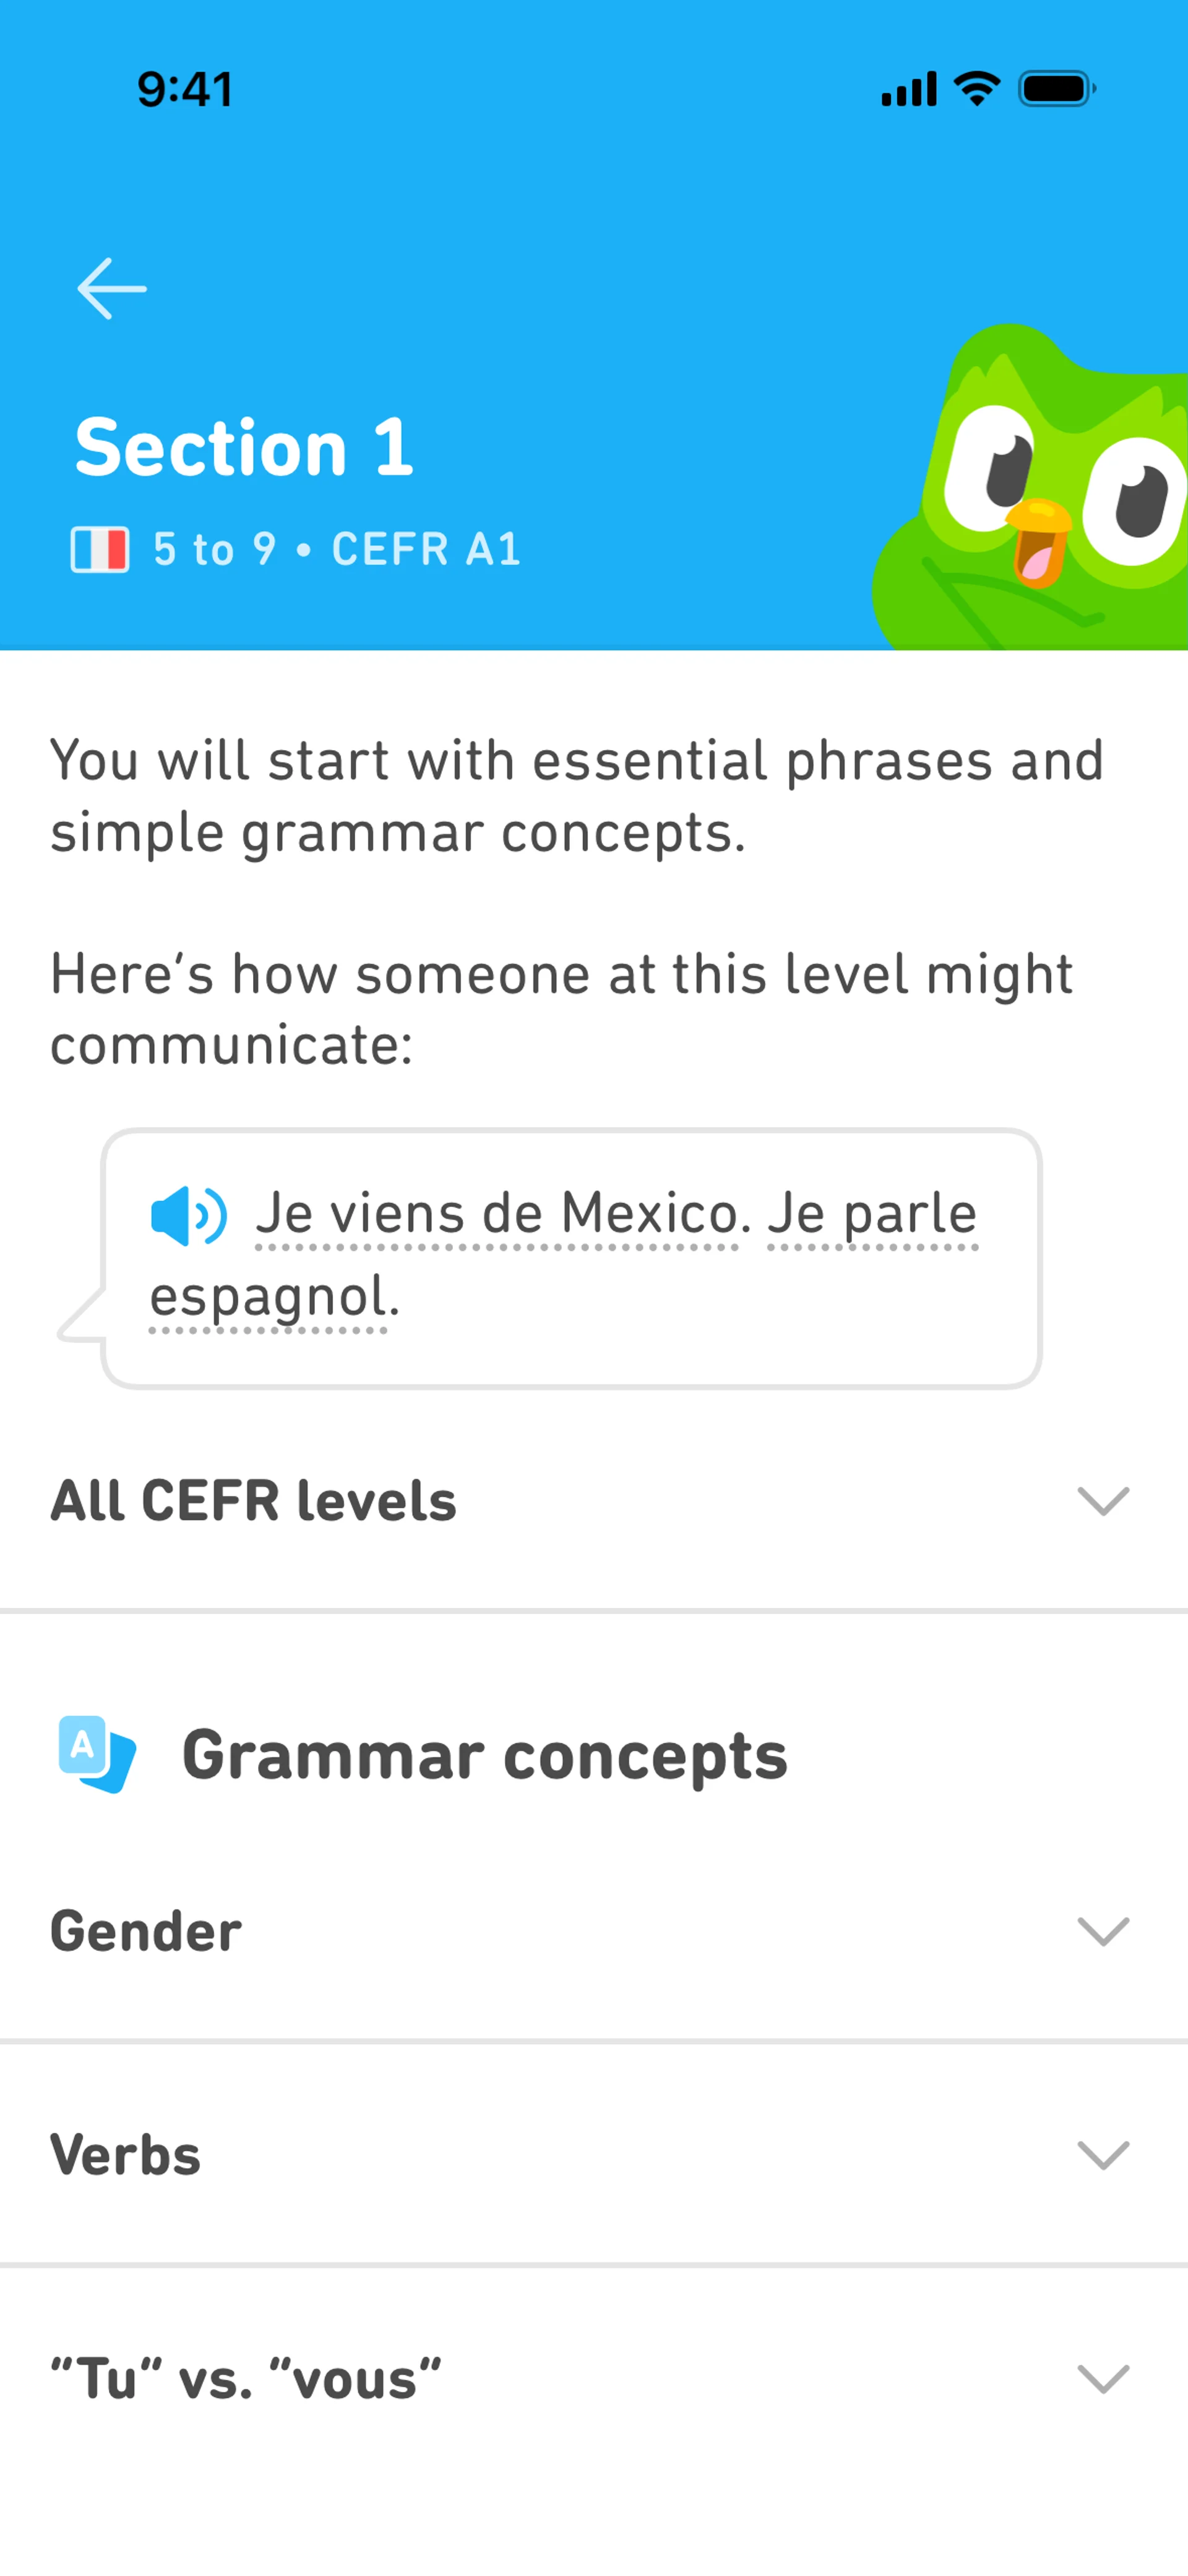Open the Gender grammar concept row

pyautogui.click(x=594, y=1931)
